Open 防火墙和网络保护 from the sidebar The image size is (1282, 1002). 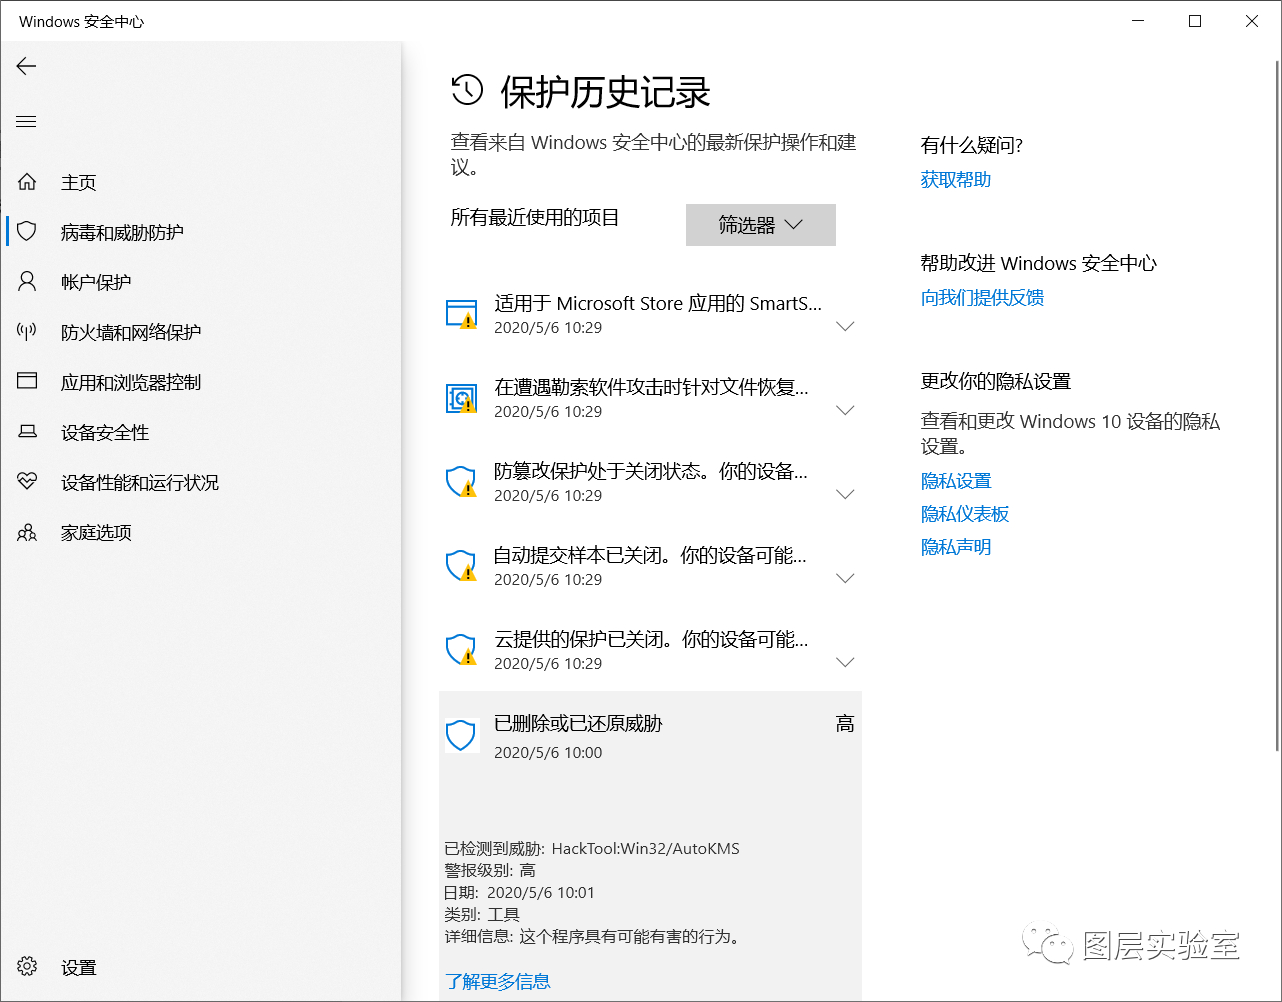point(131,333)
